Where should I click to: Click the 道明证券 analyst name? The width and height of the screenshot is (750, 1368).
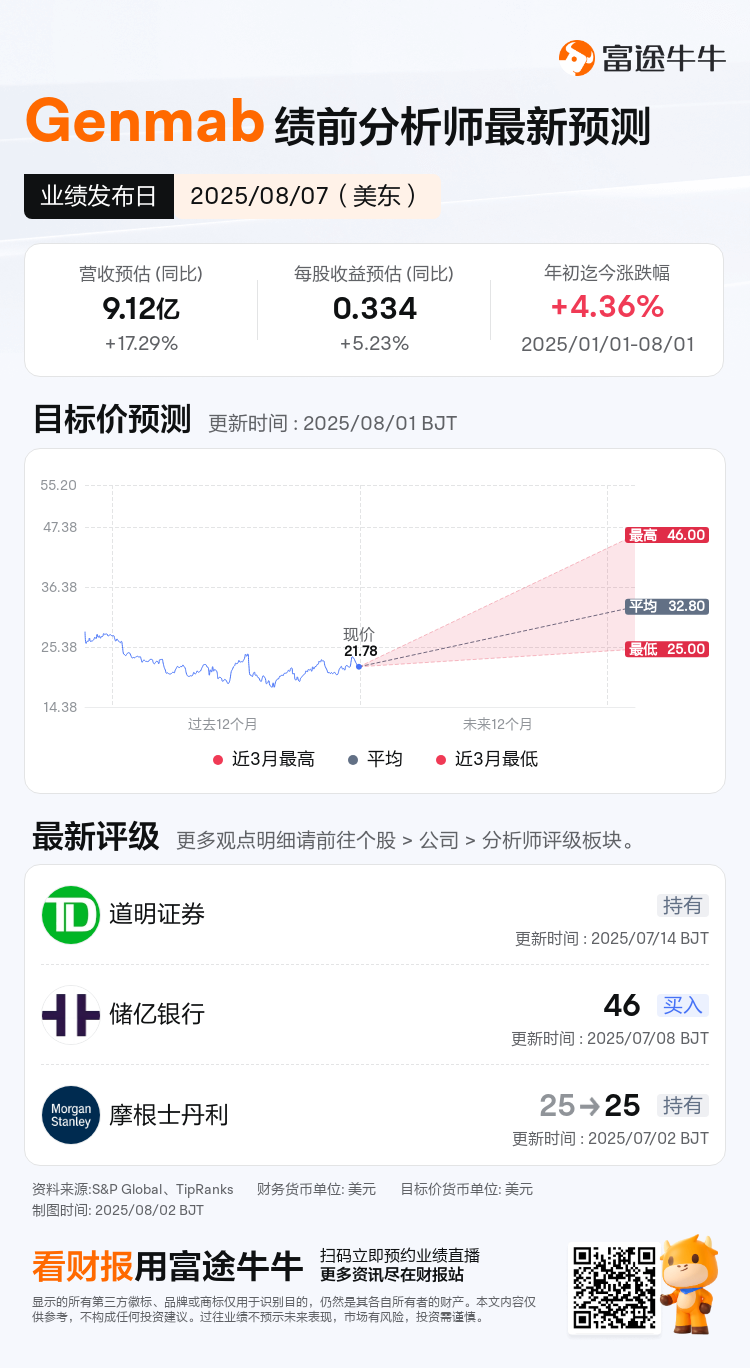(157, 914)
